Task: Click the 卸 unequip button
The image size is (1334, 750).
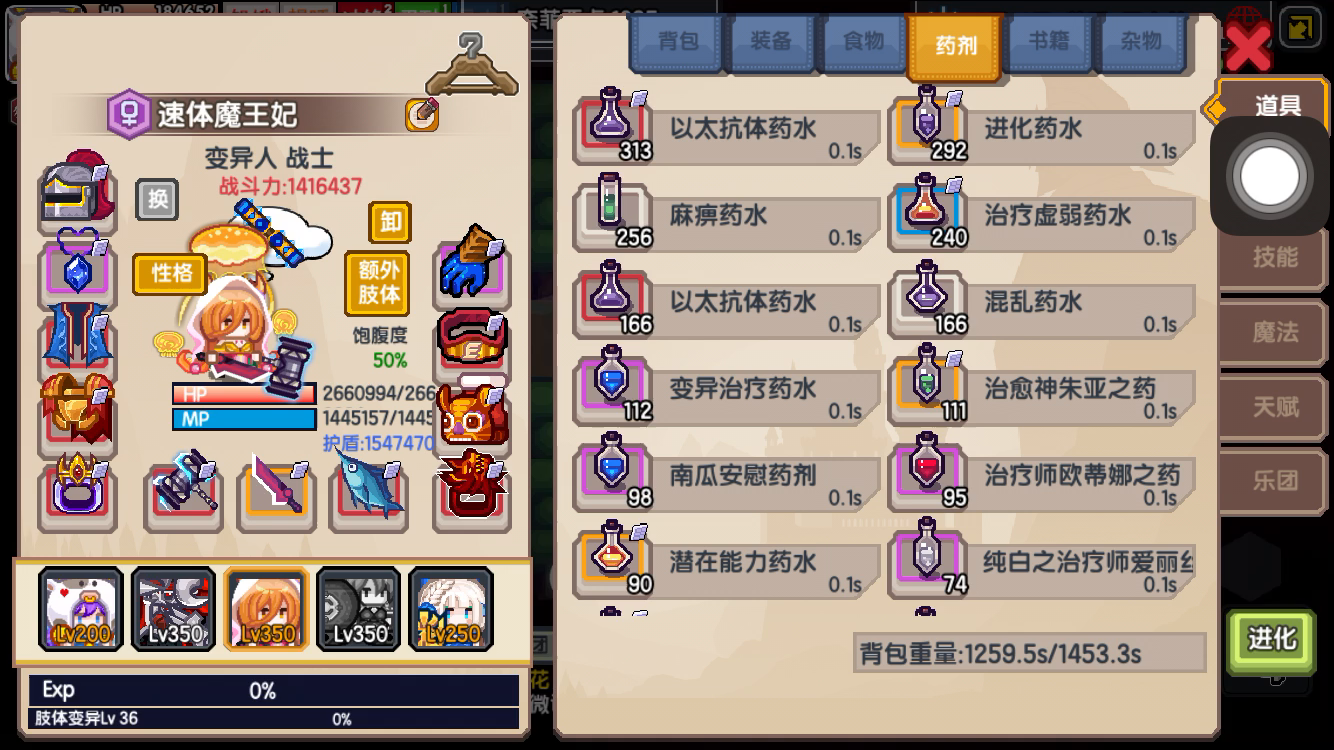Action: [390, 222]
